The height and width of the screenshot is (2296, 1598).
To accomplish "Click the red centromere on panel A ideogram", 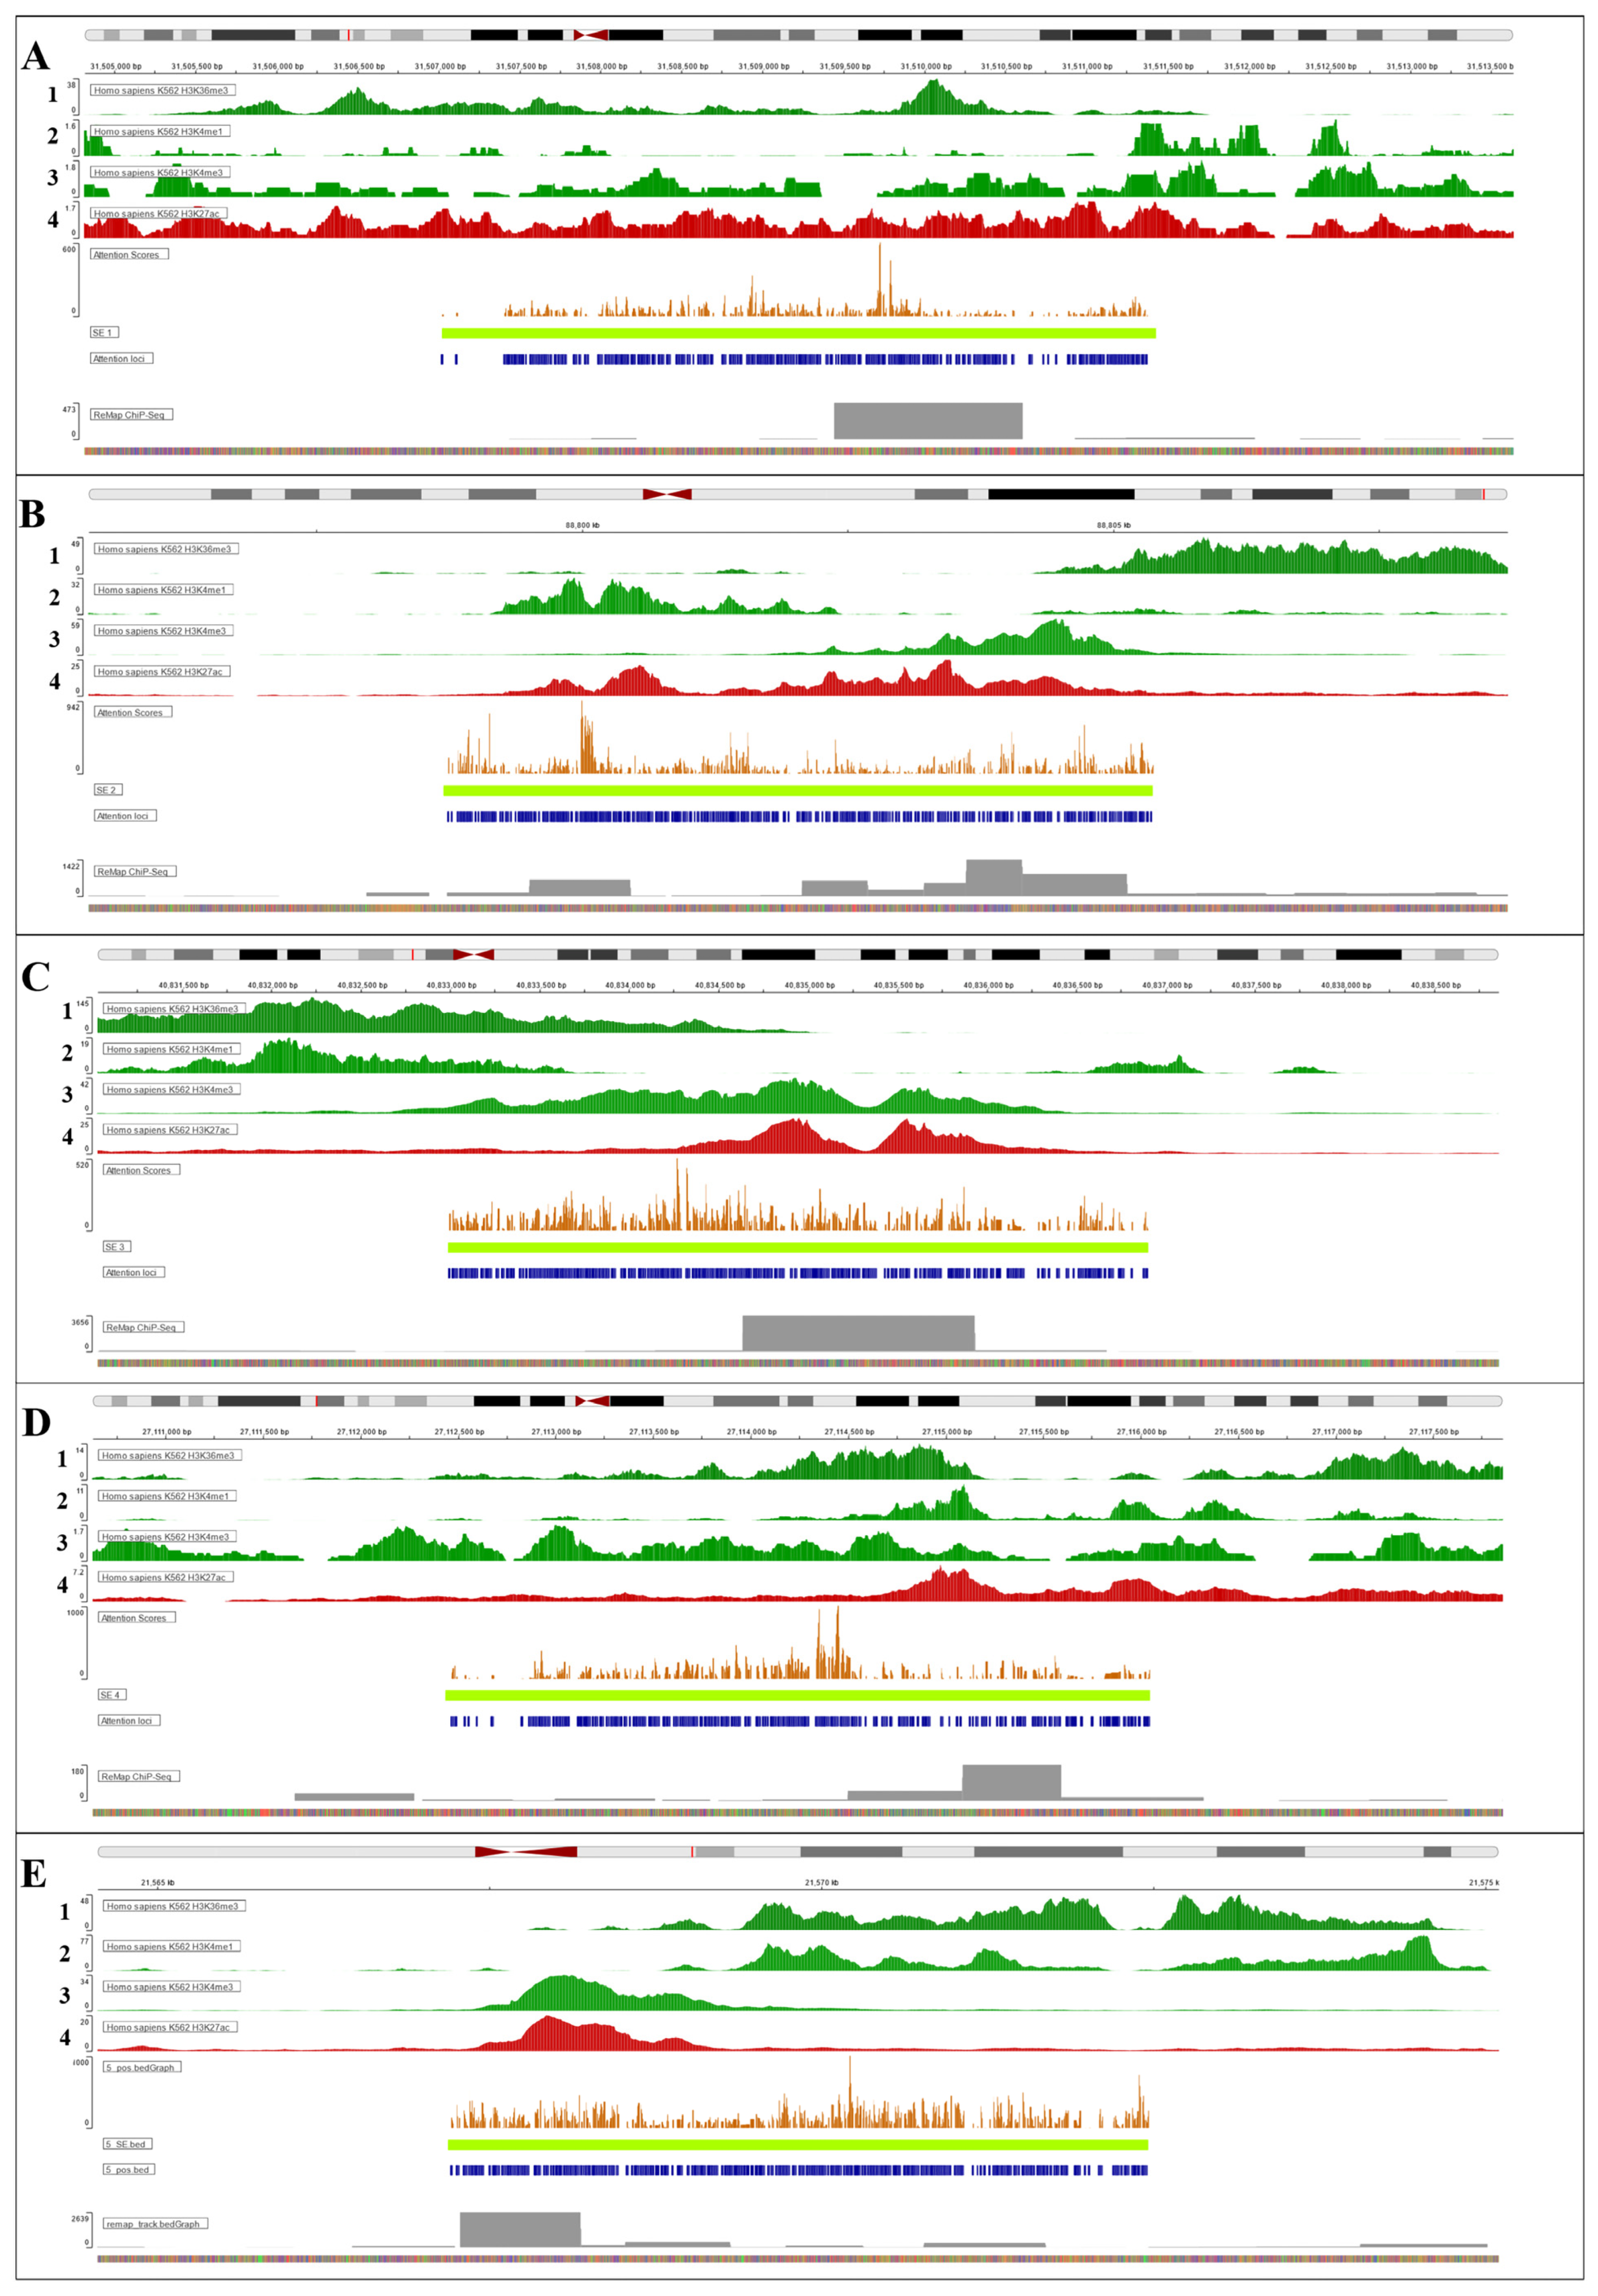I will [590, 35].
